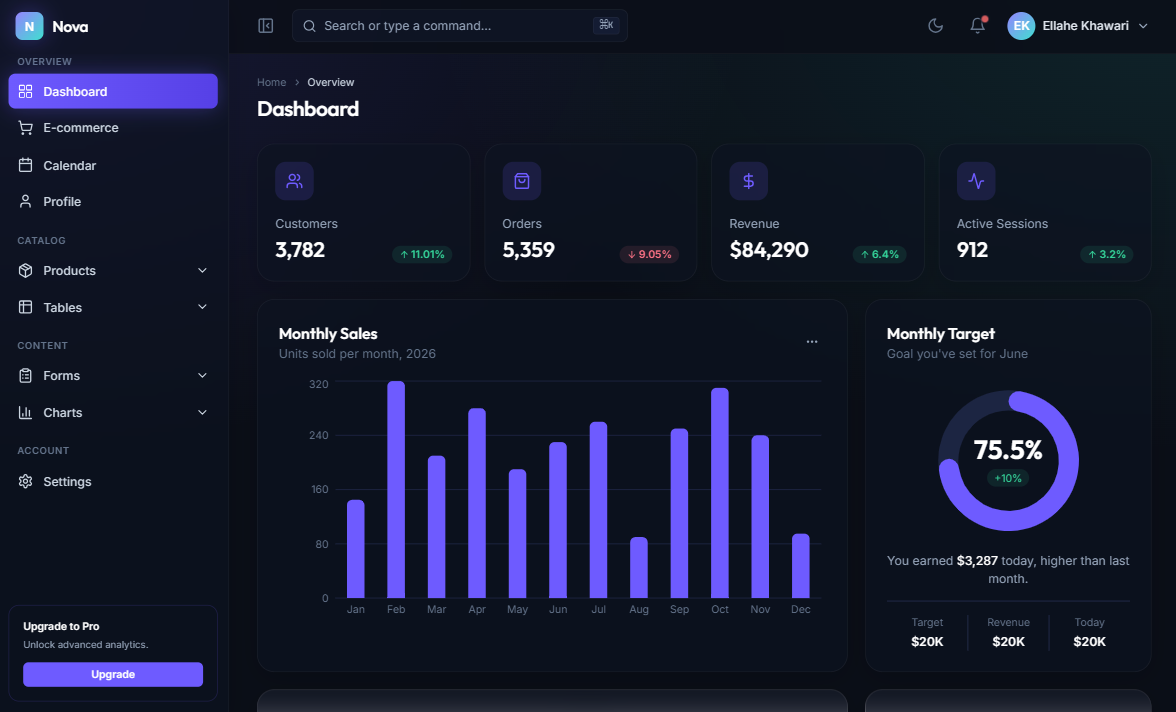Click the Upgrade button
This screenshot has width=1176, height=712.
click(113, 674)
